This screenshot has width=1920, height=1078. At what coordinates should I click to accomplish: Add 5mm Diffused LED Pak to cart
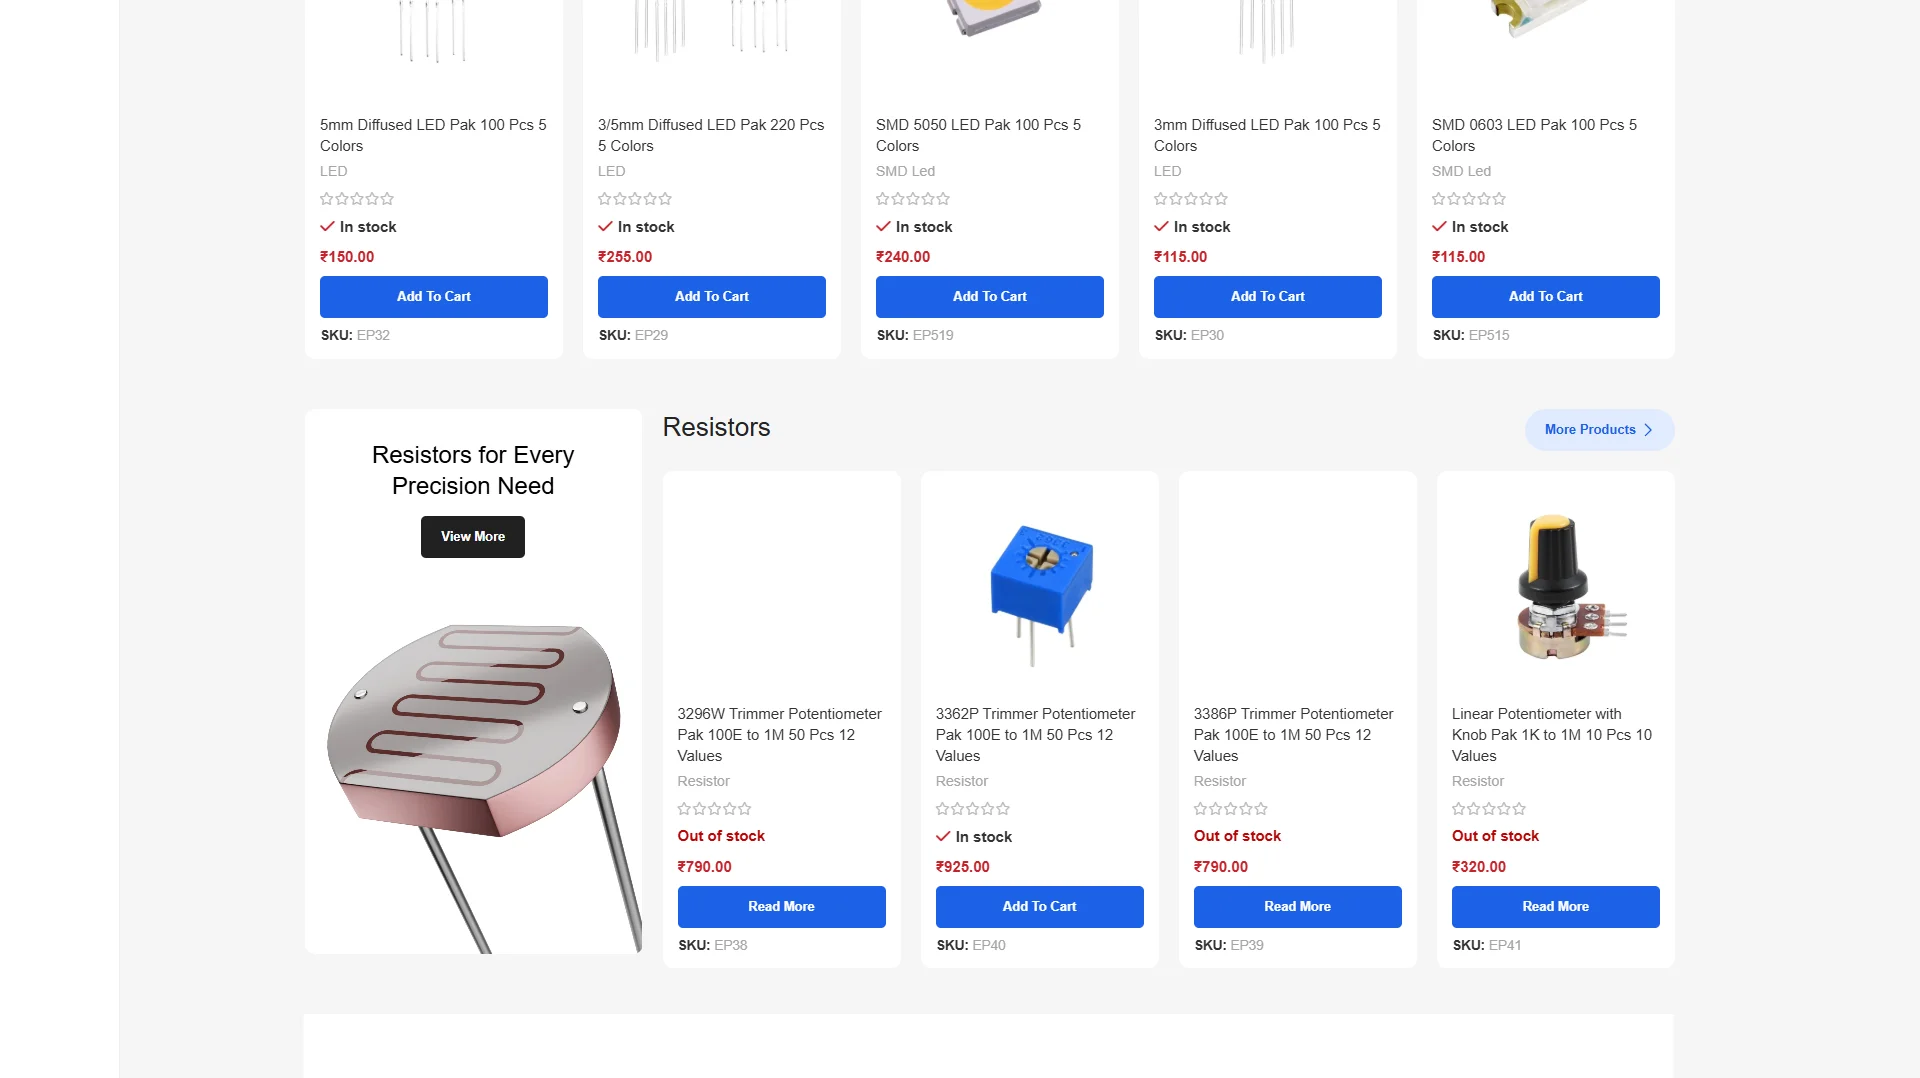[x=434, y=297]
